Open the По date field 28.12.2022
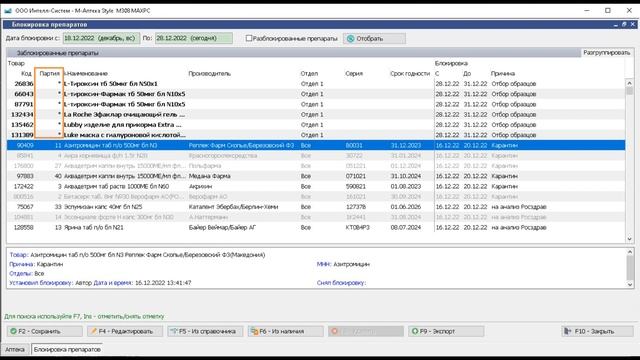This screenshot has height=360, width=640. coord(193,38)
